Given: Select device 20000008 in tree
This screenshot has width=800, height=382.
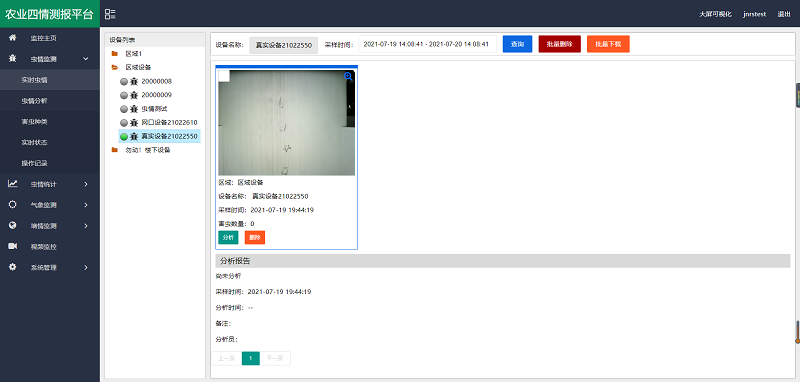Looking at the screenshot, I should 156,81.
